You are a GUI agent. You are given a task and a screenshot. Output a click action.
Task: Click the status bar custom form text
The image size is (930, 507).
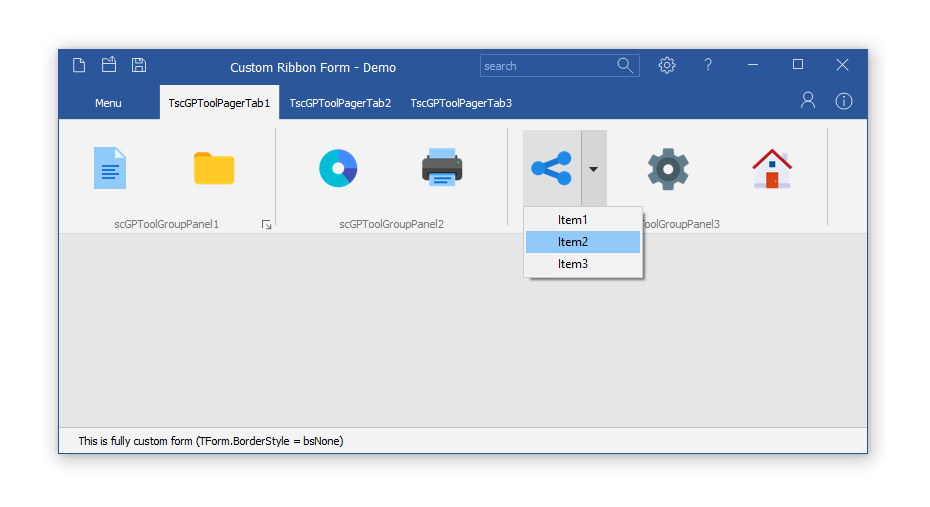point(211,441)
